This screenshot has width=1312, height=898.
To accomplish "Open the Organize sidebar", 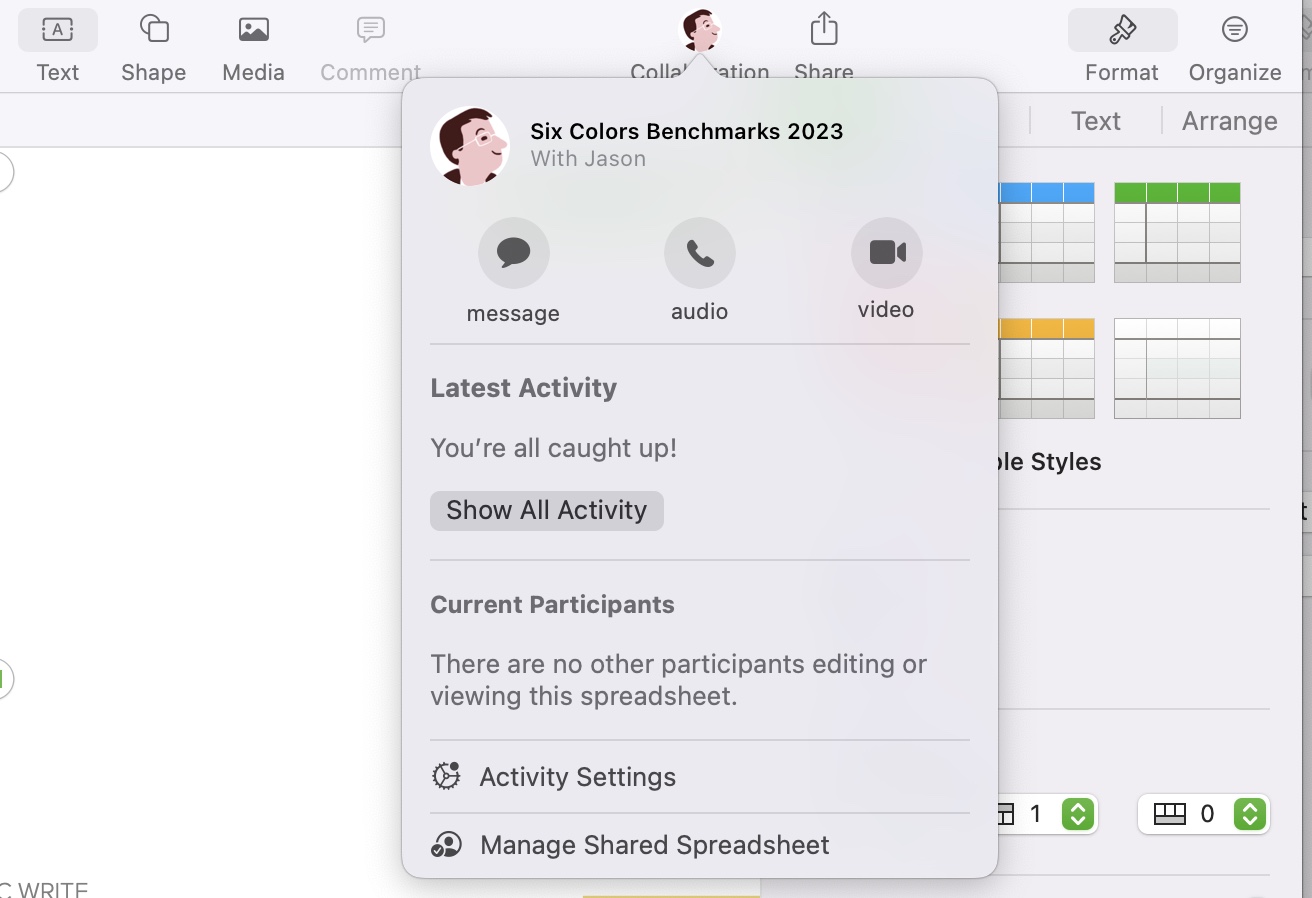I will 1235,47.
